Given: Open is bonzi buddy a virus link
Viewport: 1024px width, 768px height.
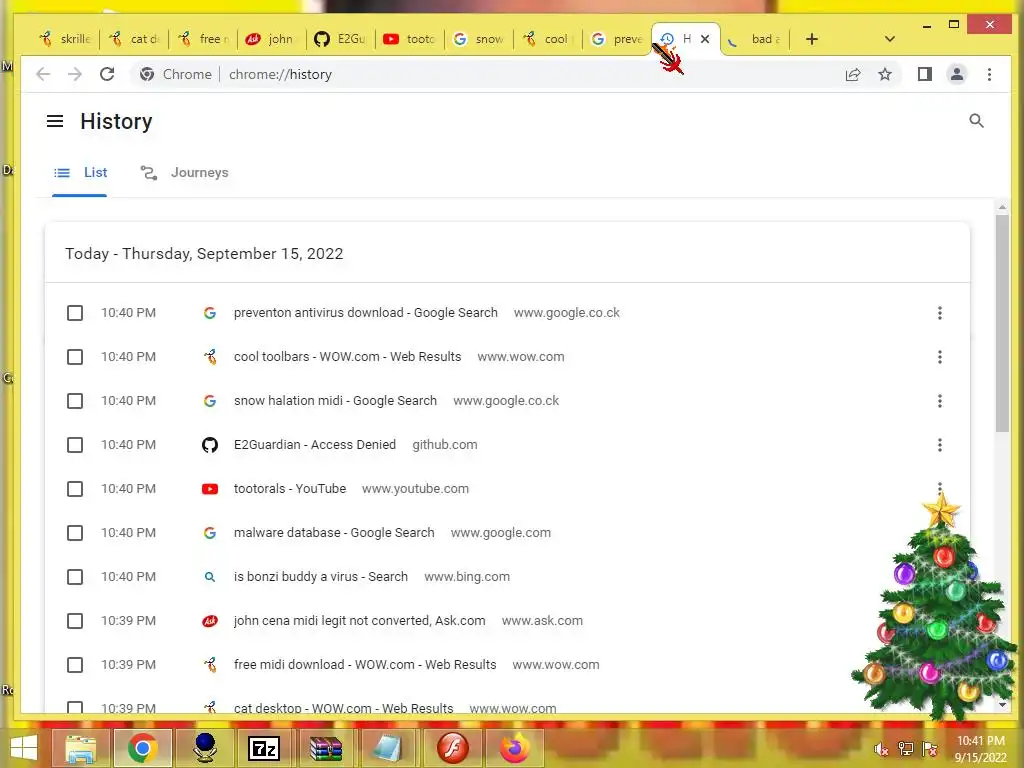Looking at the screenshot, I should coord(321,577).
